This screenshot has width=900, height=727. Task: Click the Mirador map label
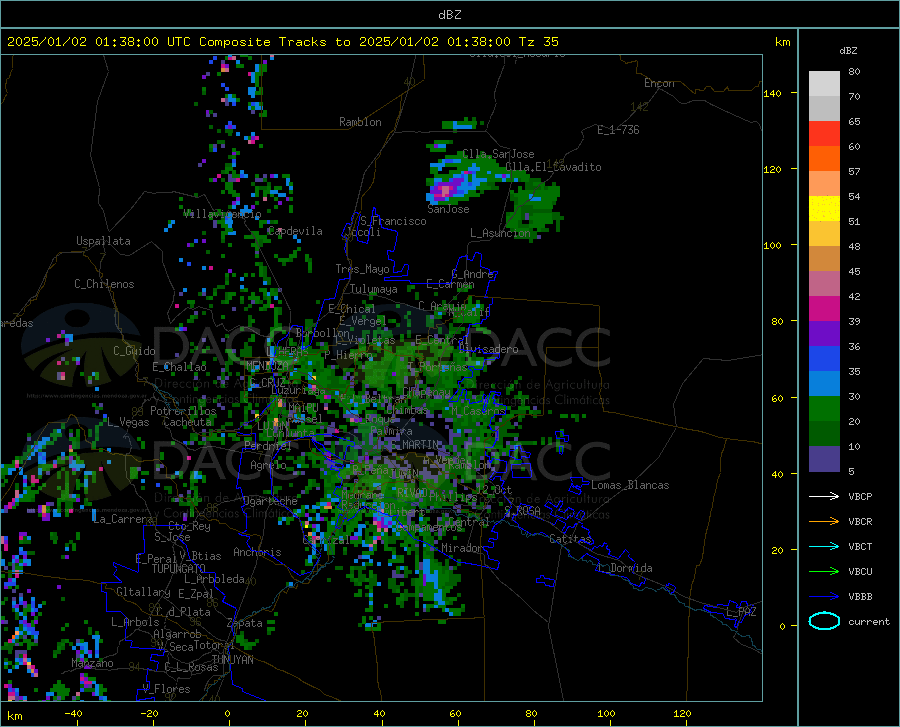click(x=462, y=548)
